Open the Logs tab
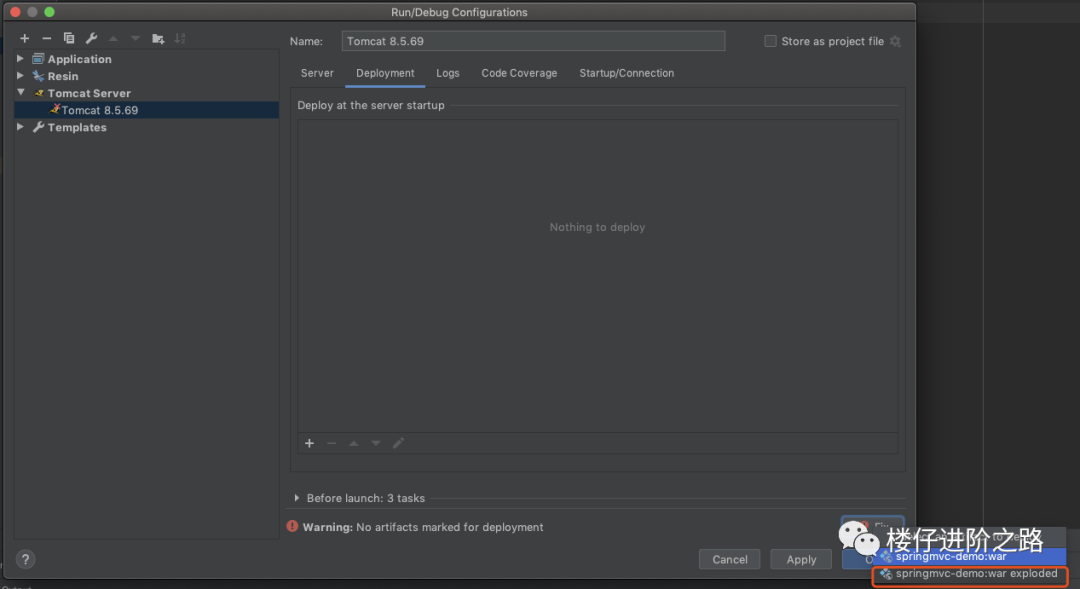 [448, 73]
